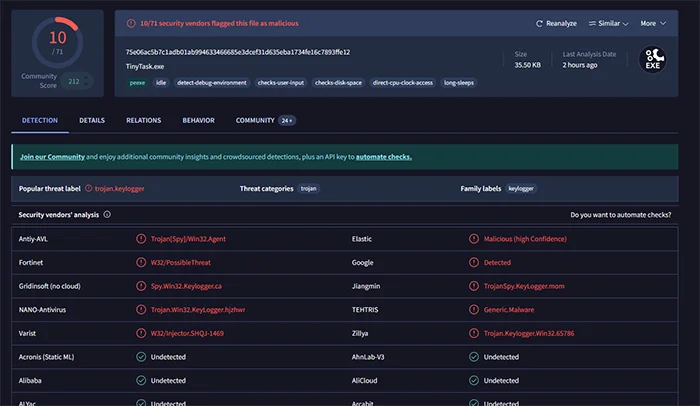Select the detect-debug-environment tag
This screenshot has width=700, height=406.
click(x=212, y=83)
